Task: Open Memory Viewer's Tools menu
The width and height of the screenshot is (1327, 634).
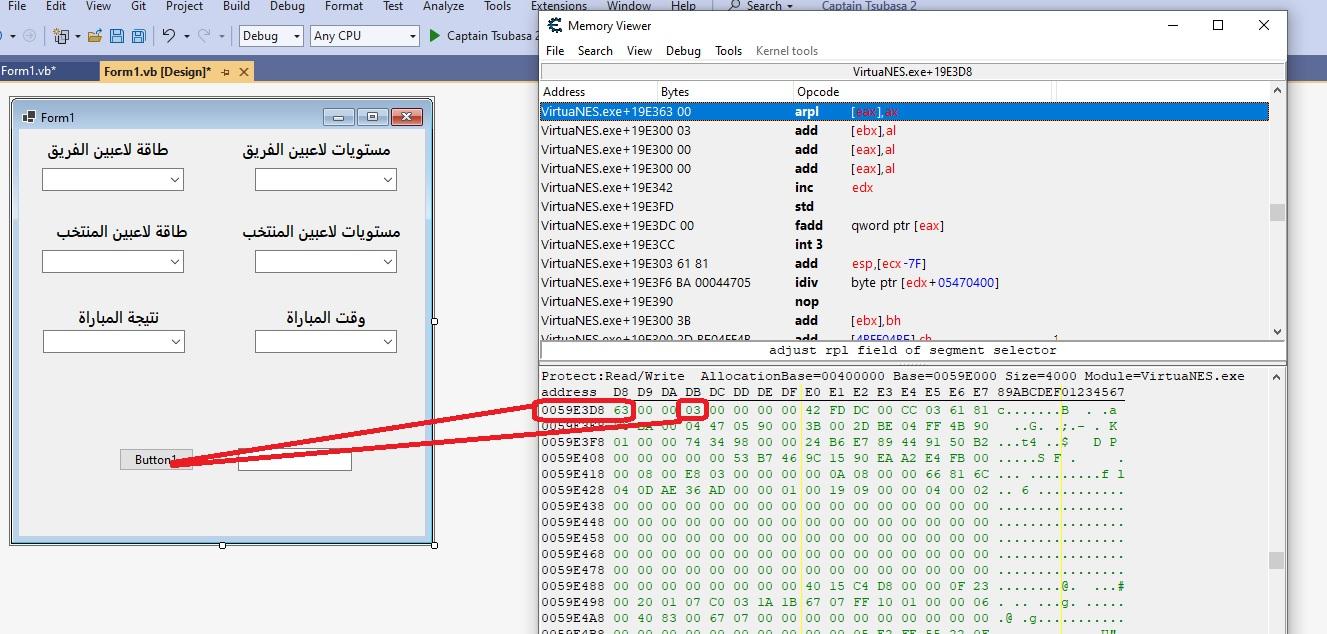Action: (x=728, y=51)
